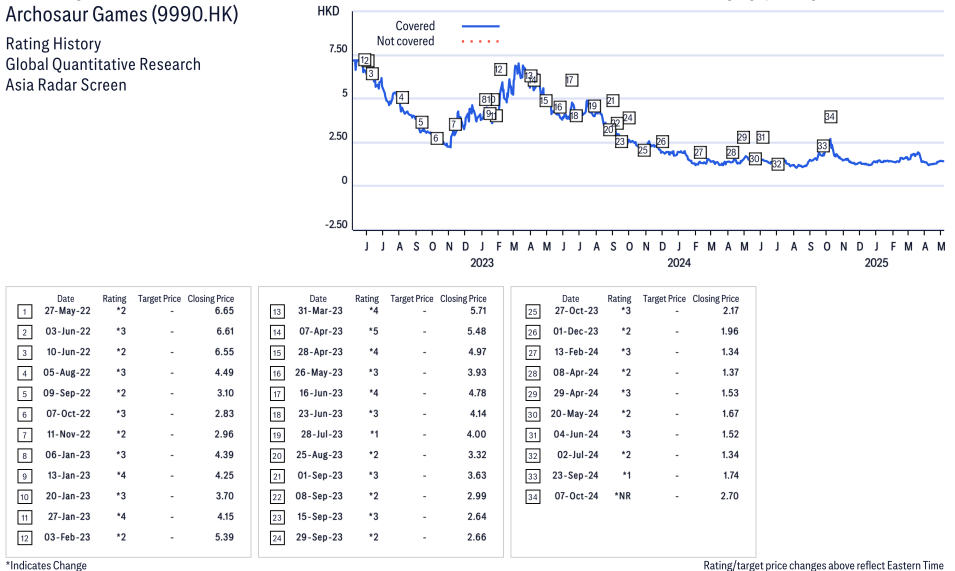Click the red dotted Not covered legend line

point(481,41)
